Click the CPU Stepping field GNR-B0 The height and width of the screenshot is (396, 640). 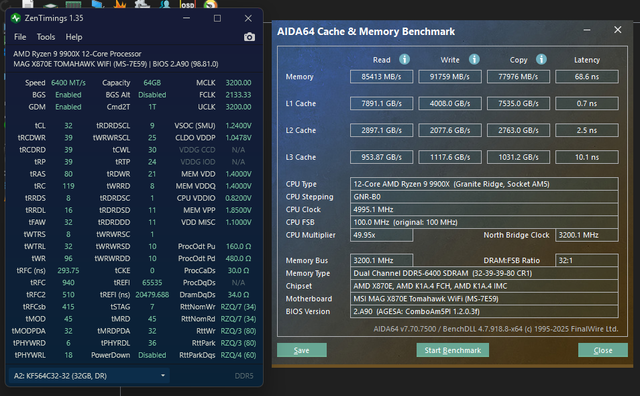484,197
